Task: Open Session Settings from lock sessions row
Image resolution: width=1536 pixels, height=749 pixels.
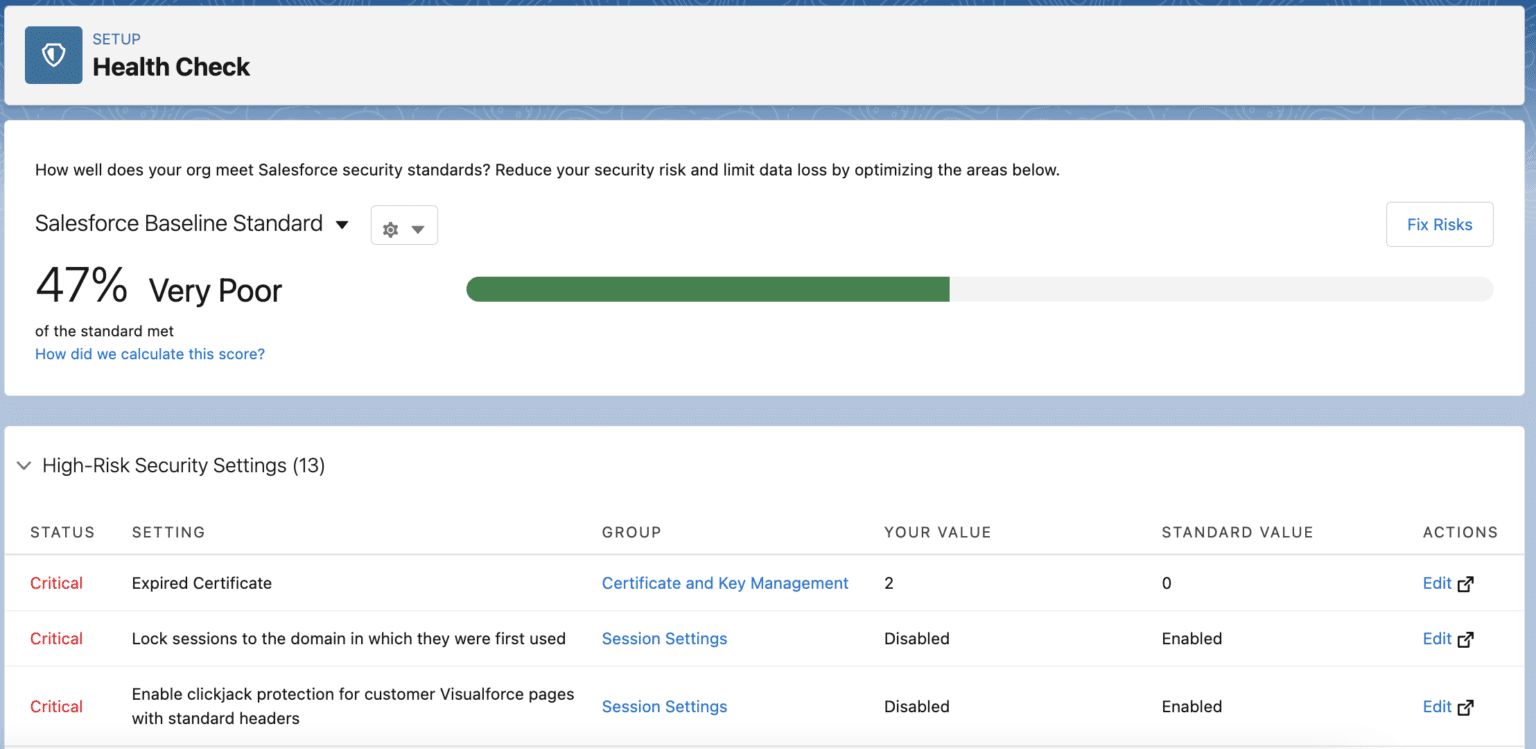Action: click(664, 638)
